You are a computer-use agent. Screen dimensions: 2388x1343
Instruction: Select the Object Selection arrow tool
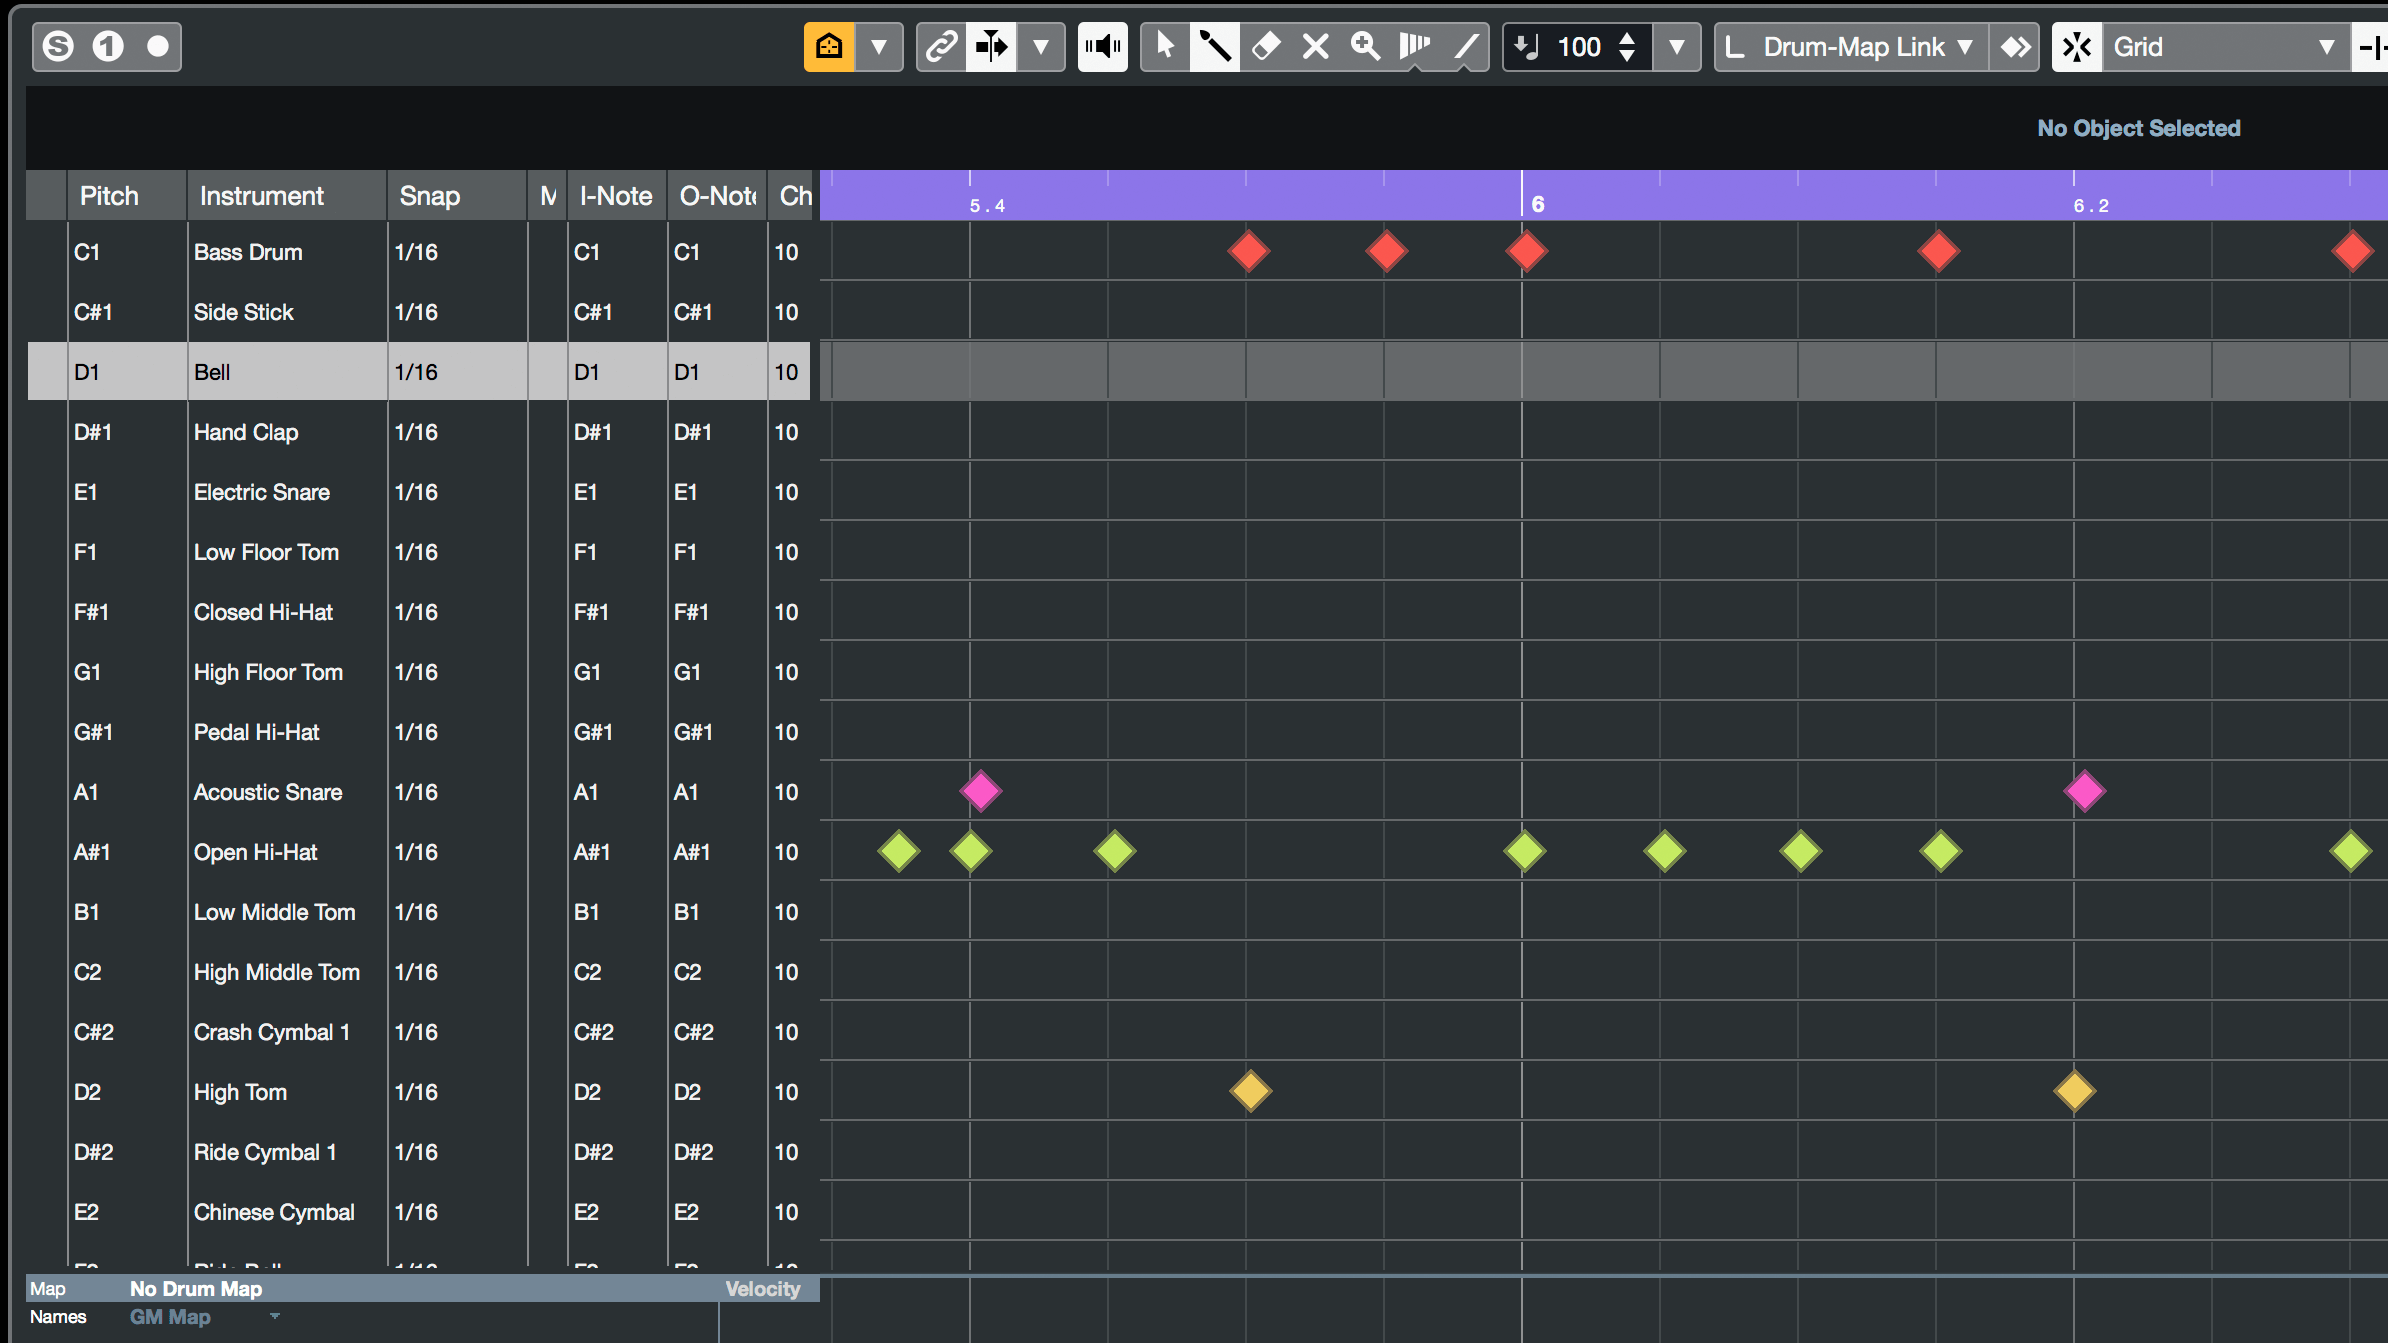1165,46
